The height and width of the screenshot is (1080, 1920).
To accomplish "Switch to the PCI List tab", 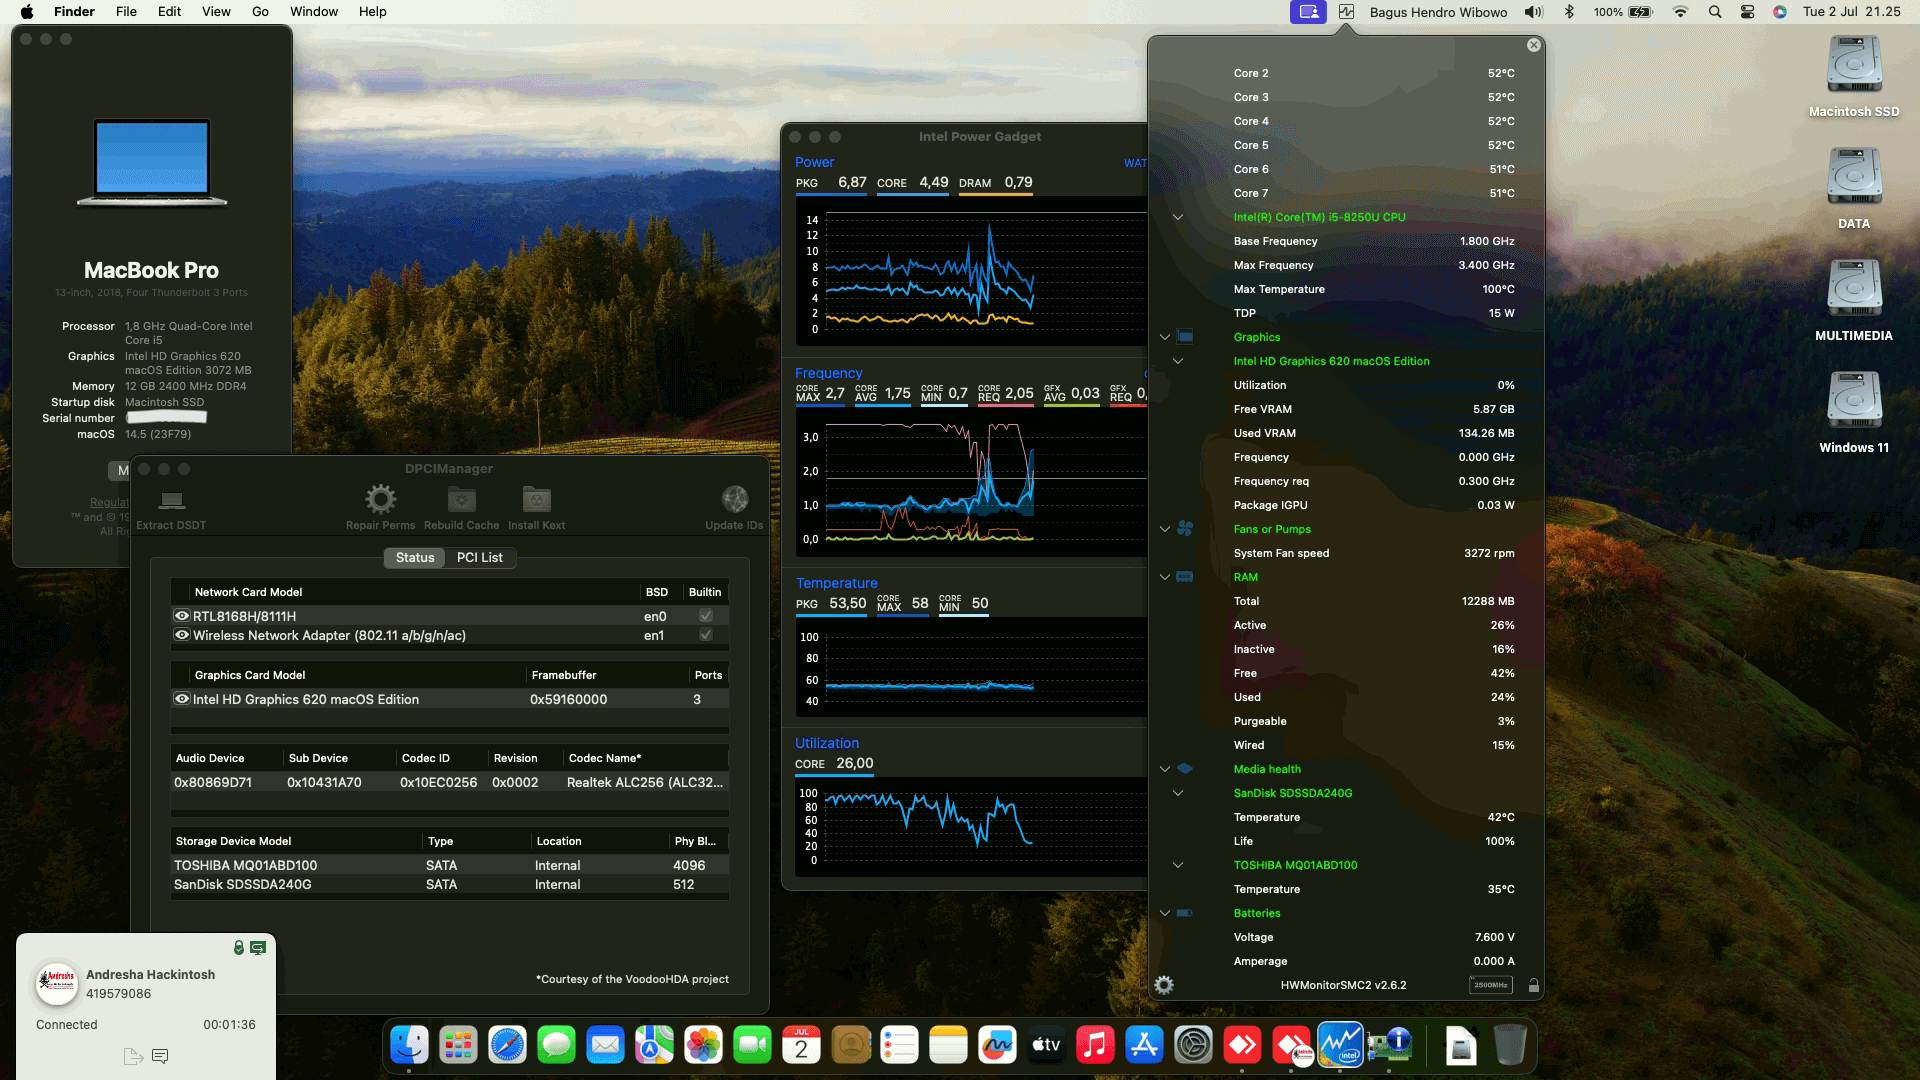I will [x=480, y=557].
